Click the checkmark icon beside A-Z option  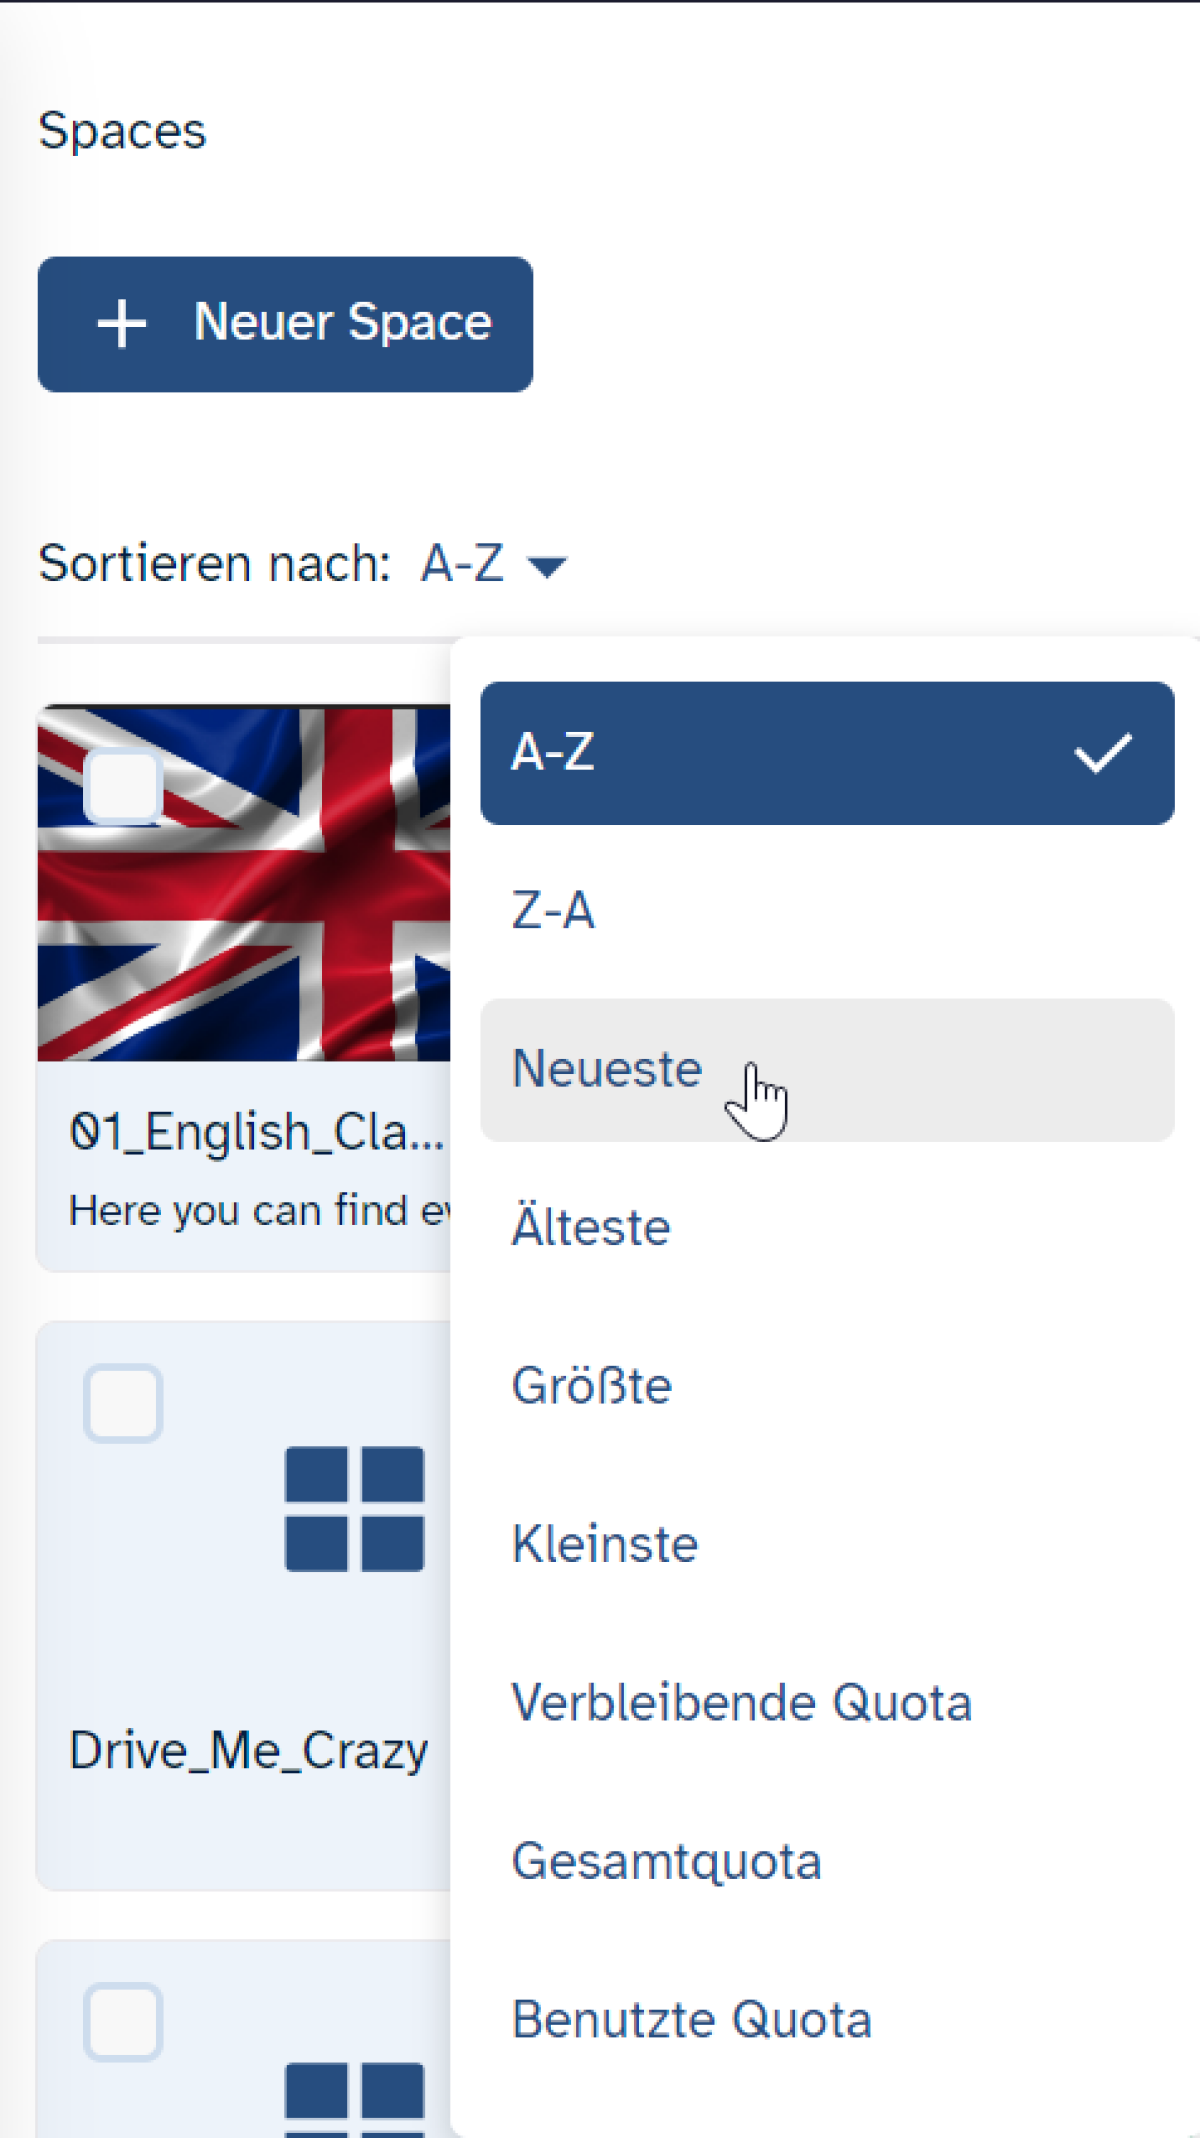(x=1102, y=753)
